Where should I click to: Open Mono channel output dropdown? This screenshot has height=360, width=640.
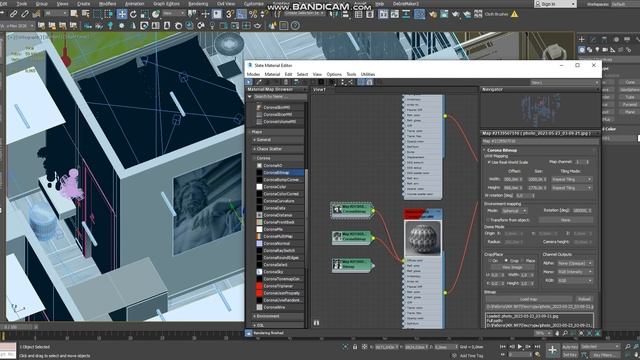click(x=575, y=272)
